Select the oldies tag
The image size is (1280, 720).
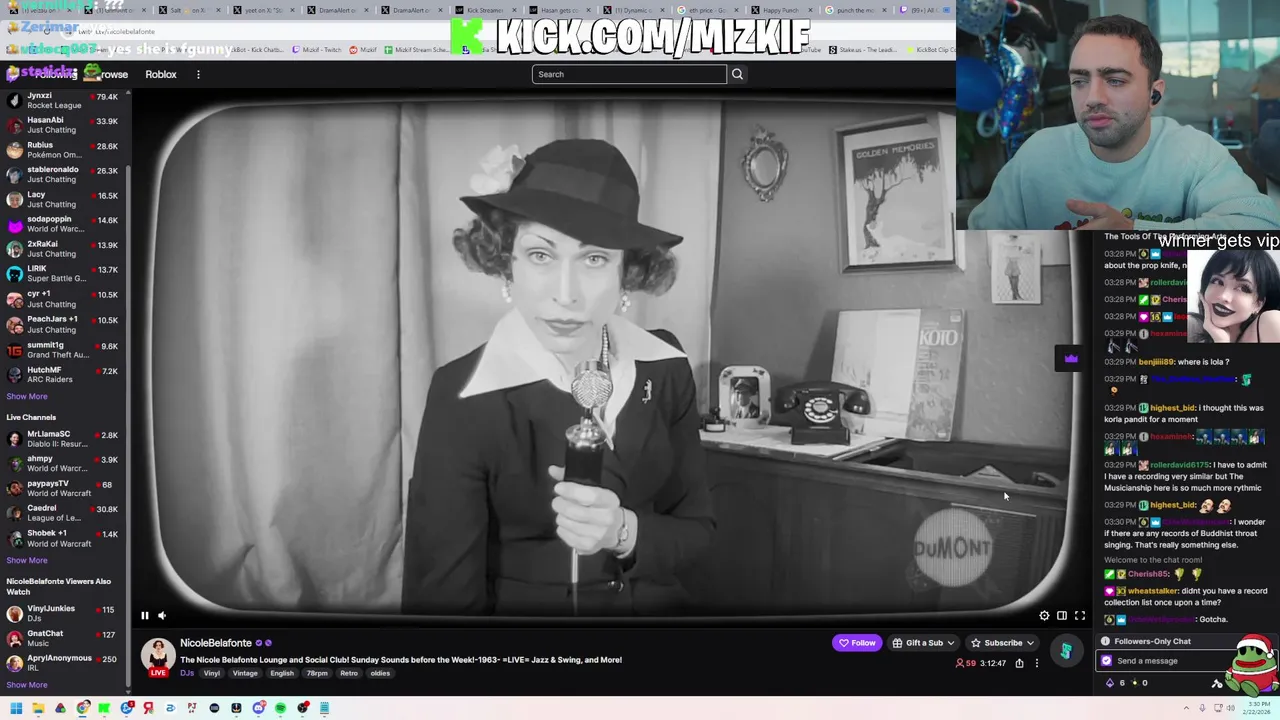click(x=380, y=673)
